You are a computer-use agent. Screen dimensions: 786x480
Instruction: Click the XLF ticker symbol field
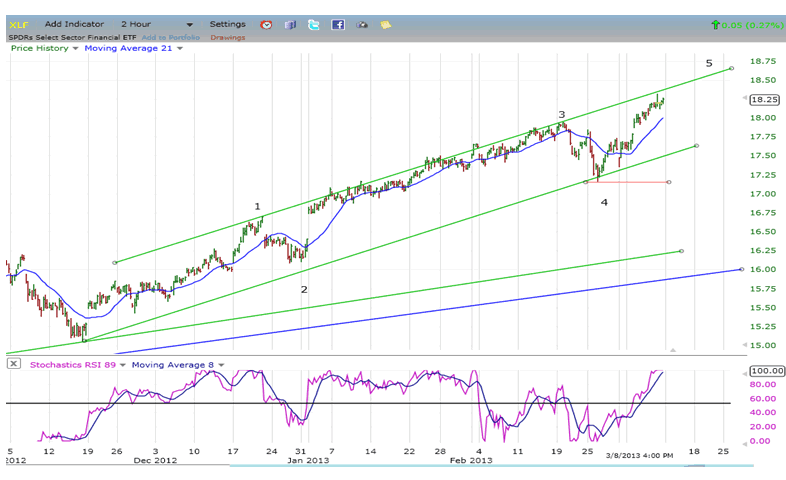tap(20, 24)
